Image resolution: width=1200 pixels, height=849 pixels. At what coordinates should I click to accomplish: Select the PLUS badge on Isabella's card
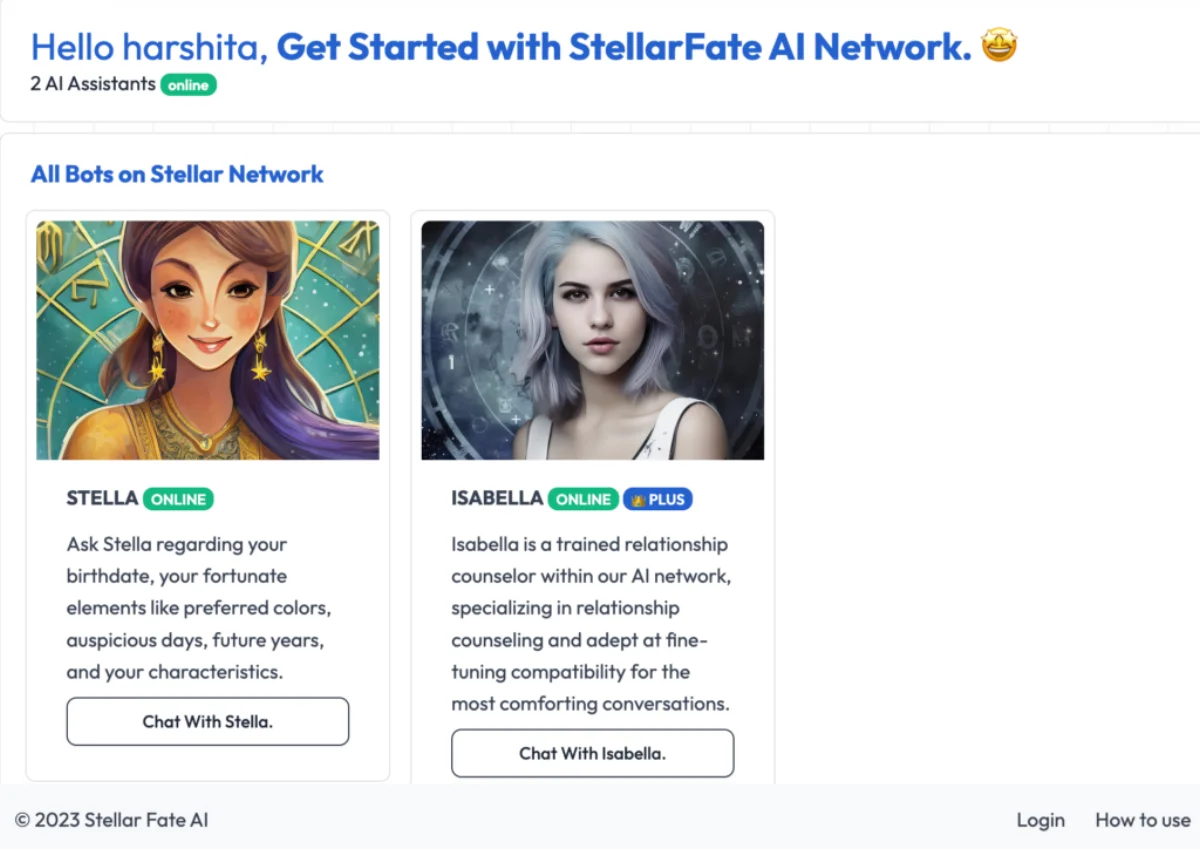(x=657, y=499)
